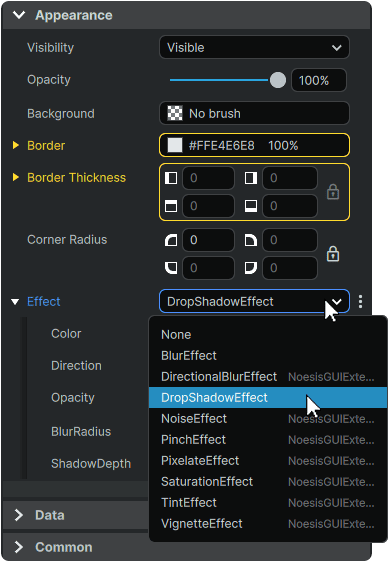
Task: Click the left border thickness icon
Action: 171,178
